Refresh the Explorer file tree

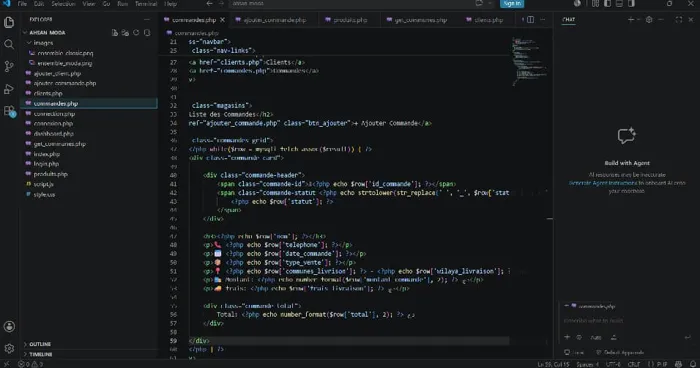(x=136, y=33)
